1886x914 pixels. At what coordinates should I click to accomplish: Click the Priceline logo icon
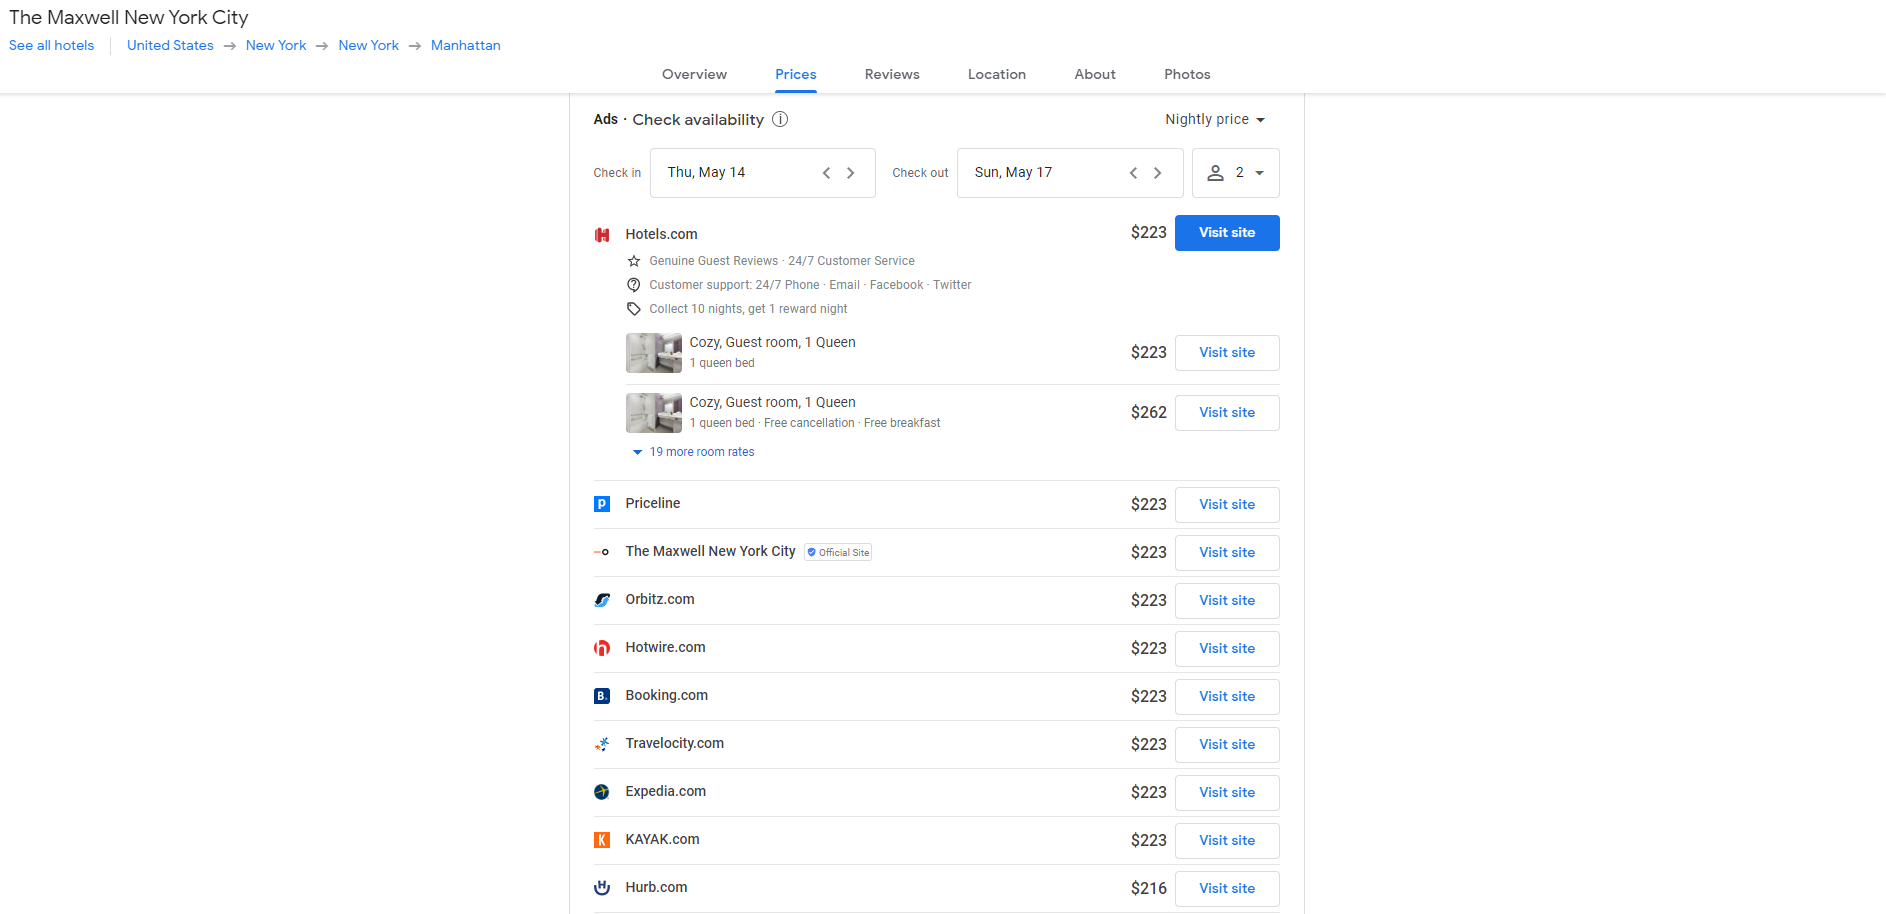(x=602, y=504)
